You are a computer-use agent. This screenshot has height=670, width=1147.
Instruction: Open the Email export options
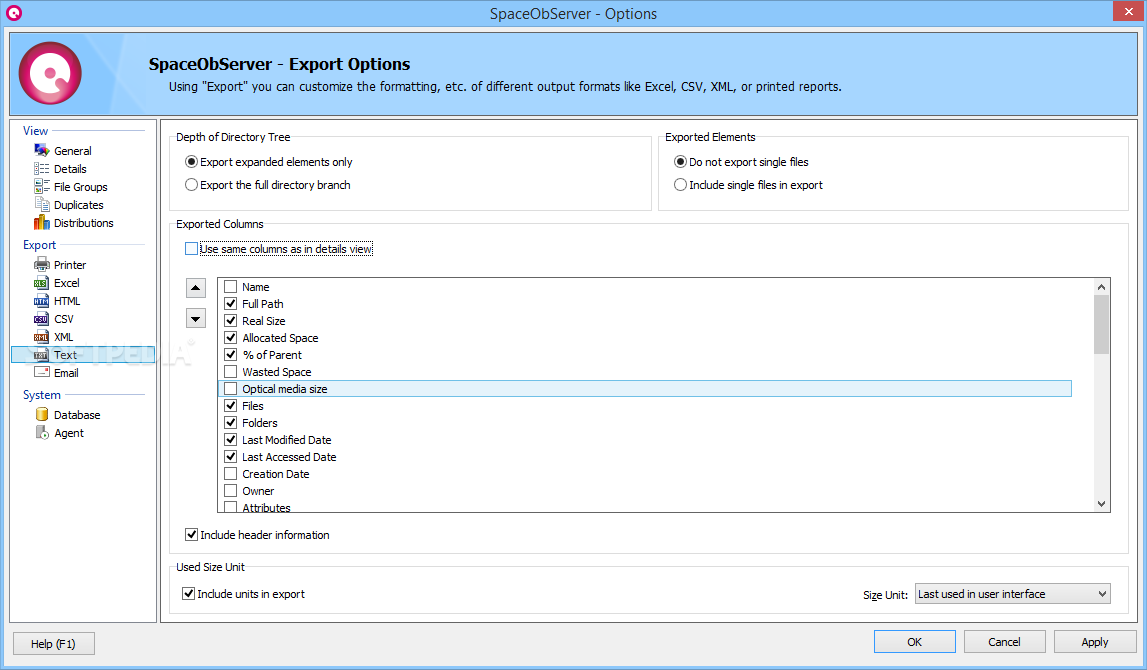click(x=66, y=373)
